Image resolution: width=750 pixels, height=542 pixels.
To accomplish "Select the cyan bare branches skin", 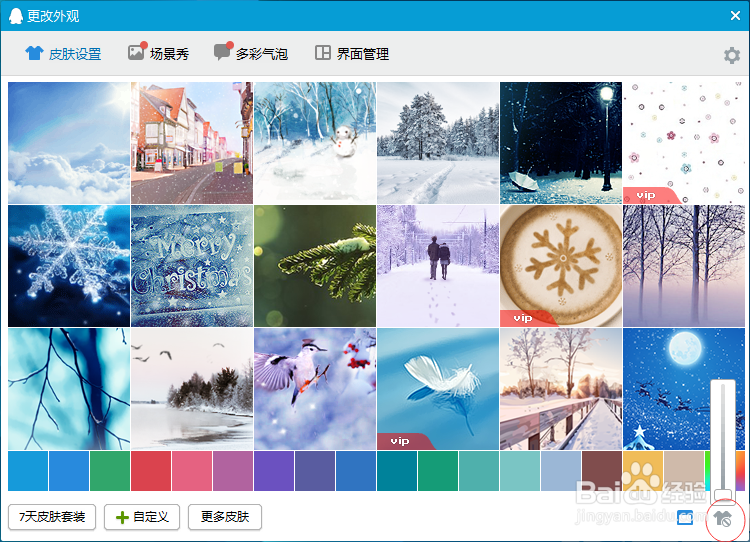I will [x=69, y=389].
